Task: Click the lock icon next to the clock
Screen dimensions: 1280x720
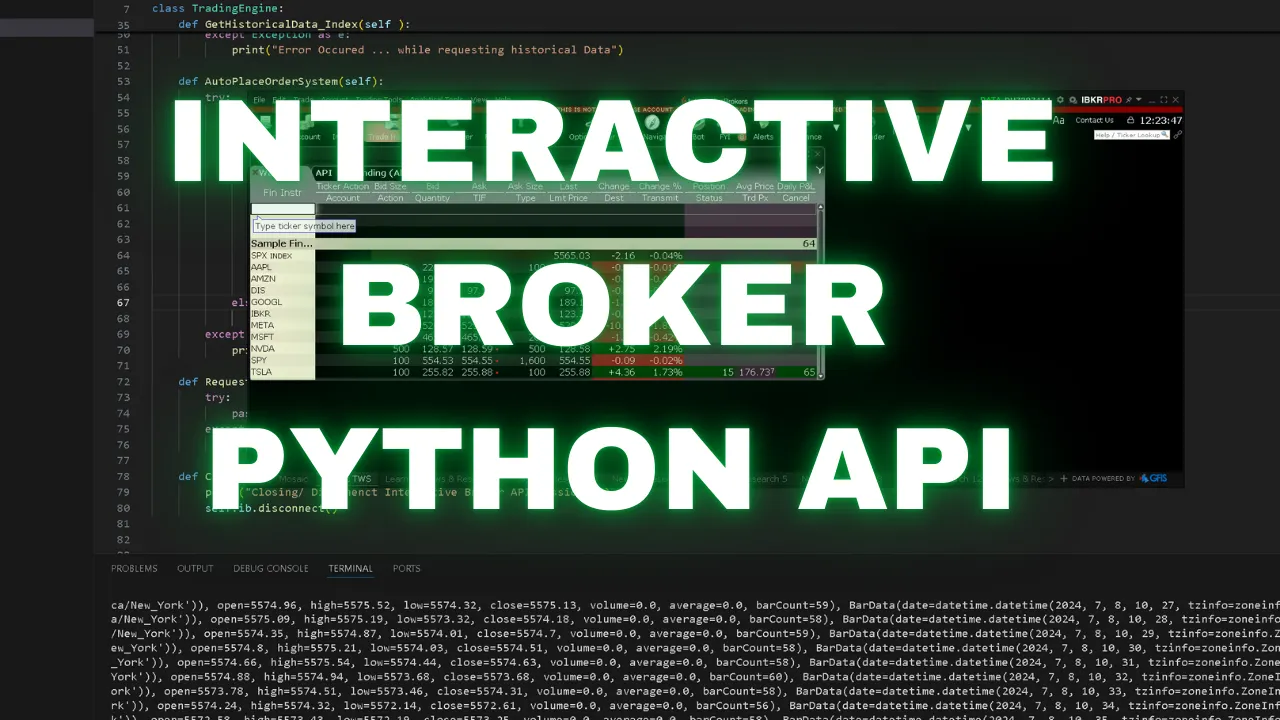Action: 1131,120
